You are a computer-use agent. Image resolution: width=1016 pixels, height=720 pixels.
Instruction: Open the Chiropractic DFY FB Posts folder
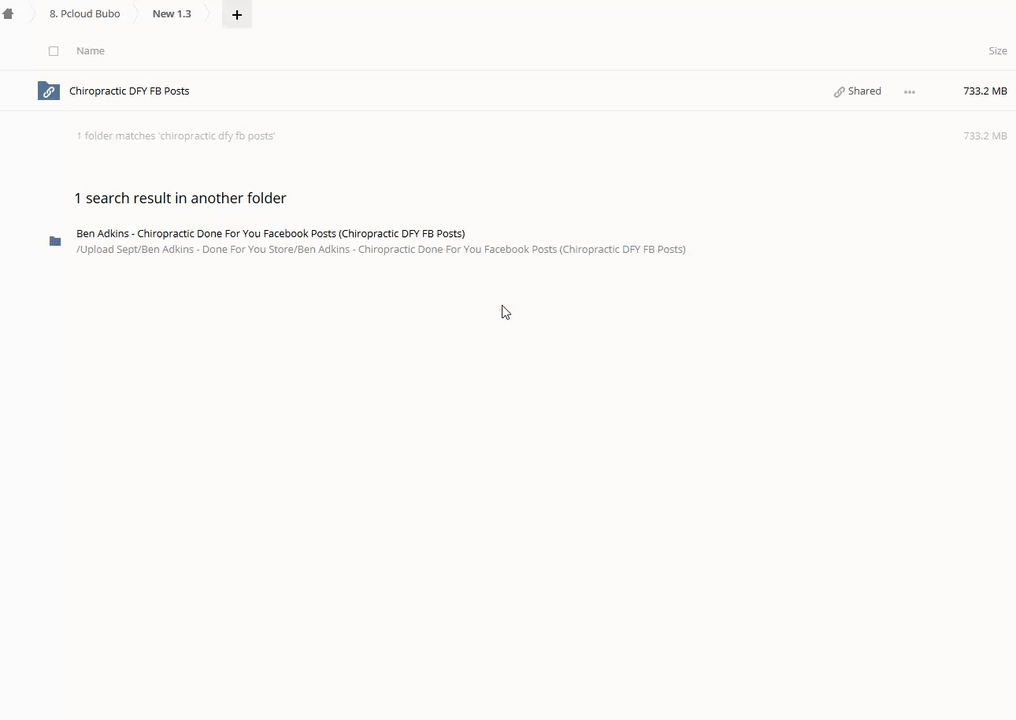click(129, 91)
